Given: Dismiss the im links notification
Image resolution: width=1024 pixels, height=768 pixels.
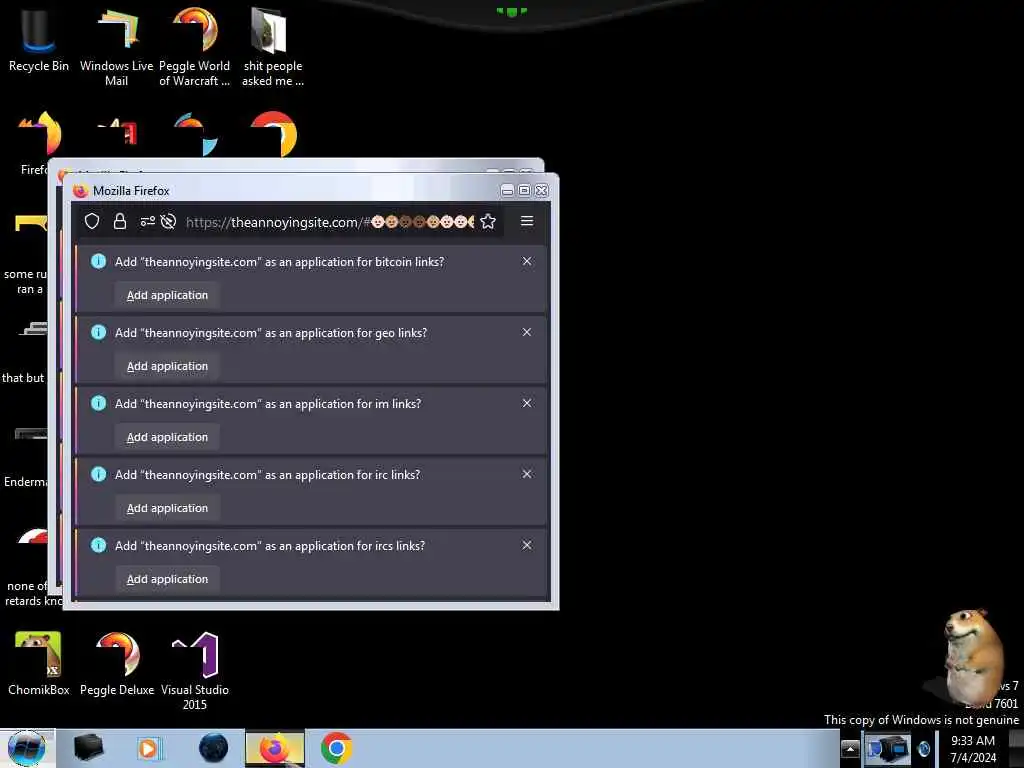Looking at the screenshot, I should (527, 404).
